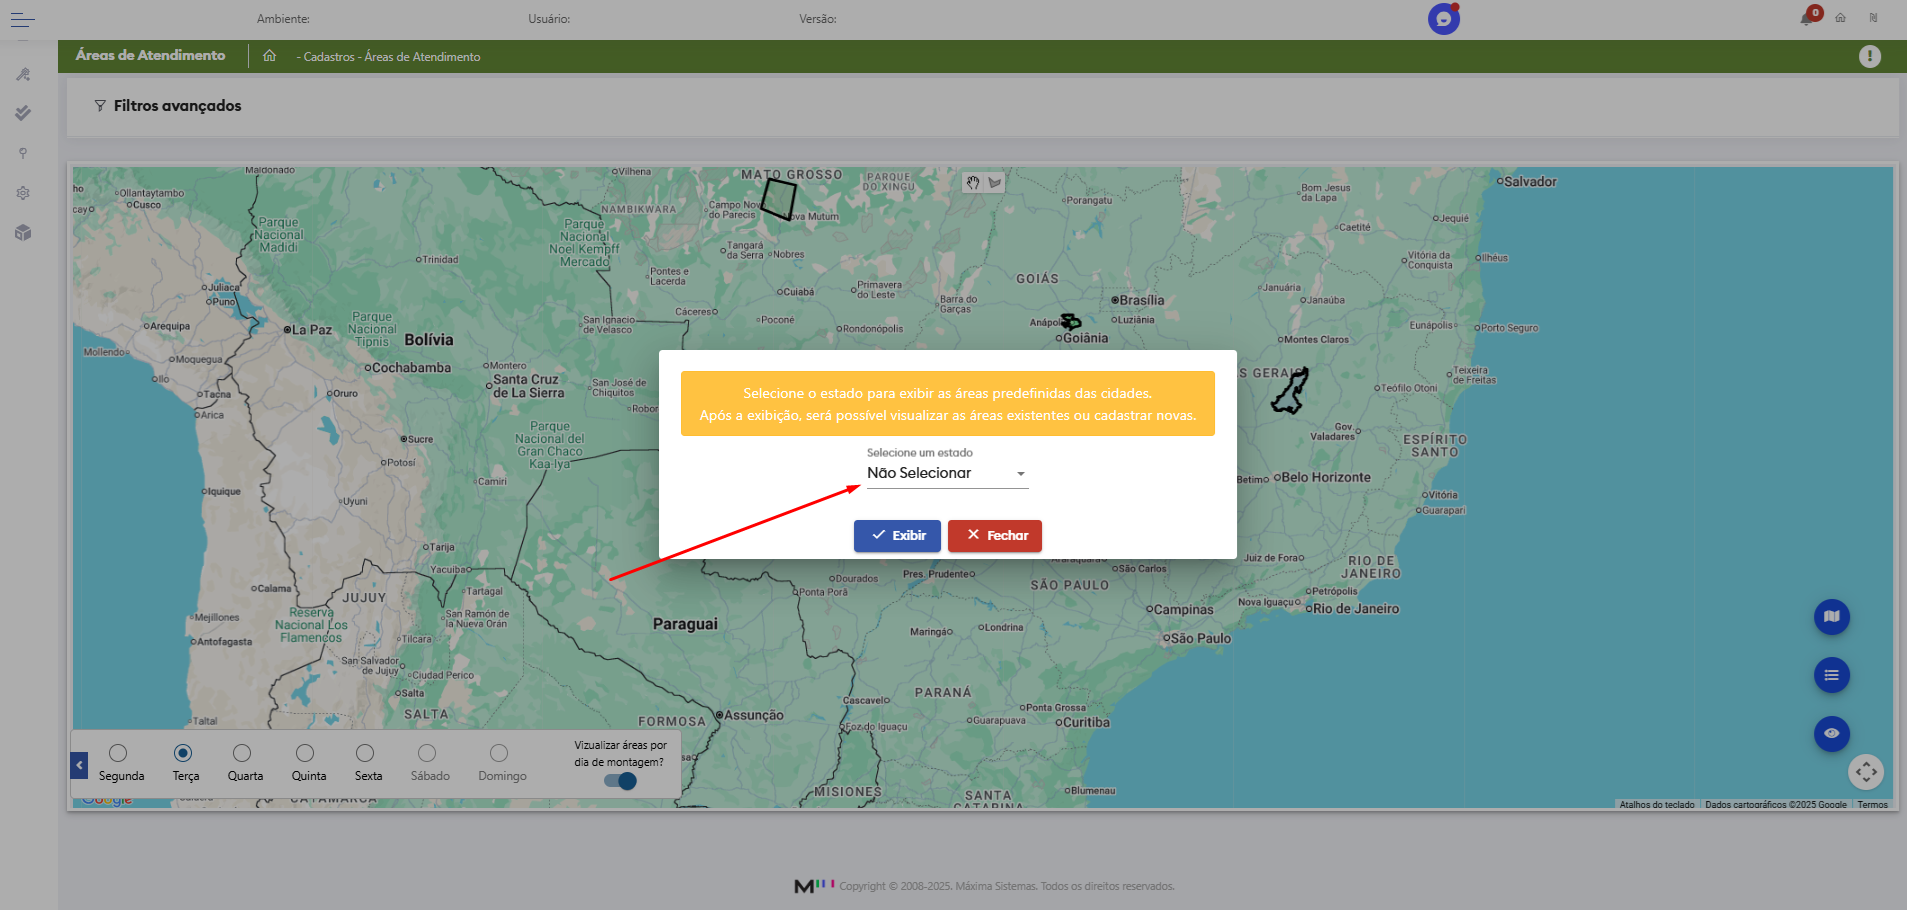Select the Segunda radio button

click(x=118, y=753)
